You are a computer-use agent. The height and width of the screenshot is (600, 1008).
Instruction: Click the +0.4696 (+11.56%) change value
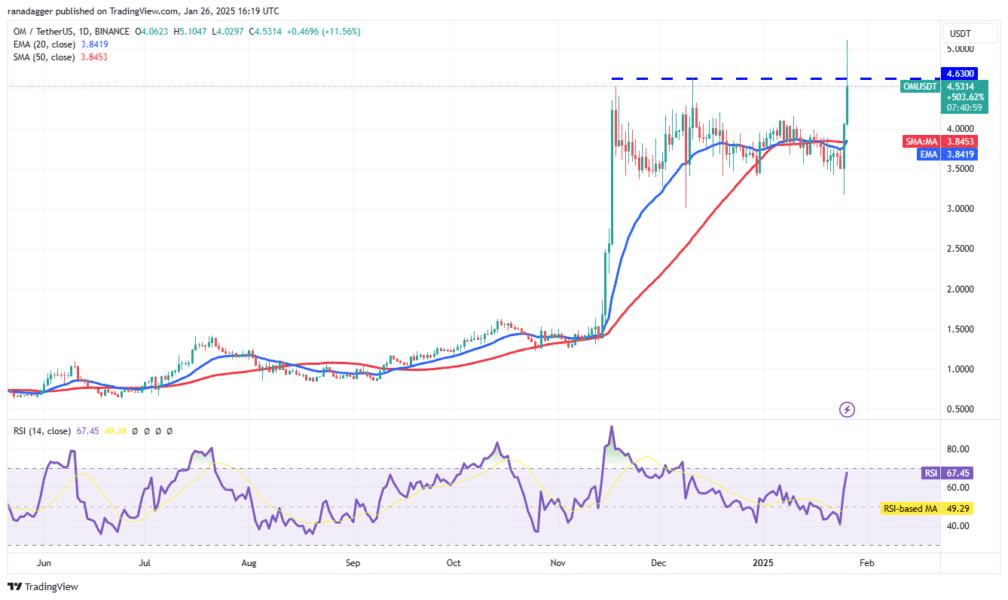[323, 32]
